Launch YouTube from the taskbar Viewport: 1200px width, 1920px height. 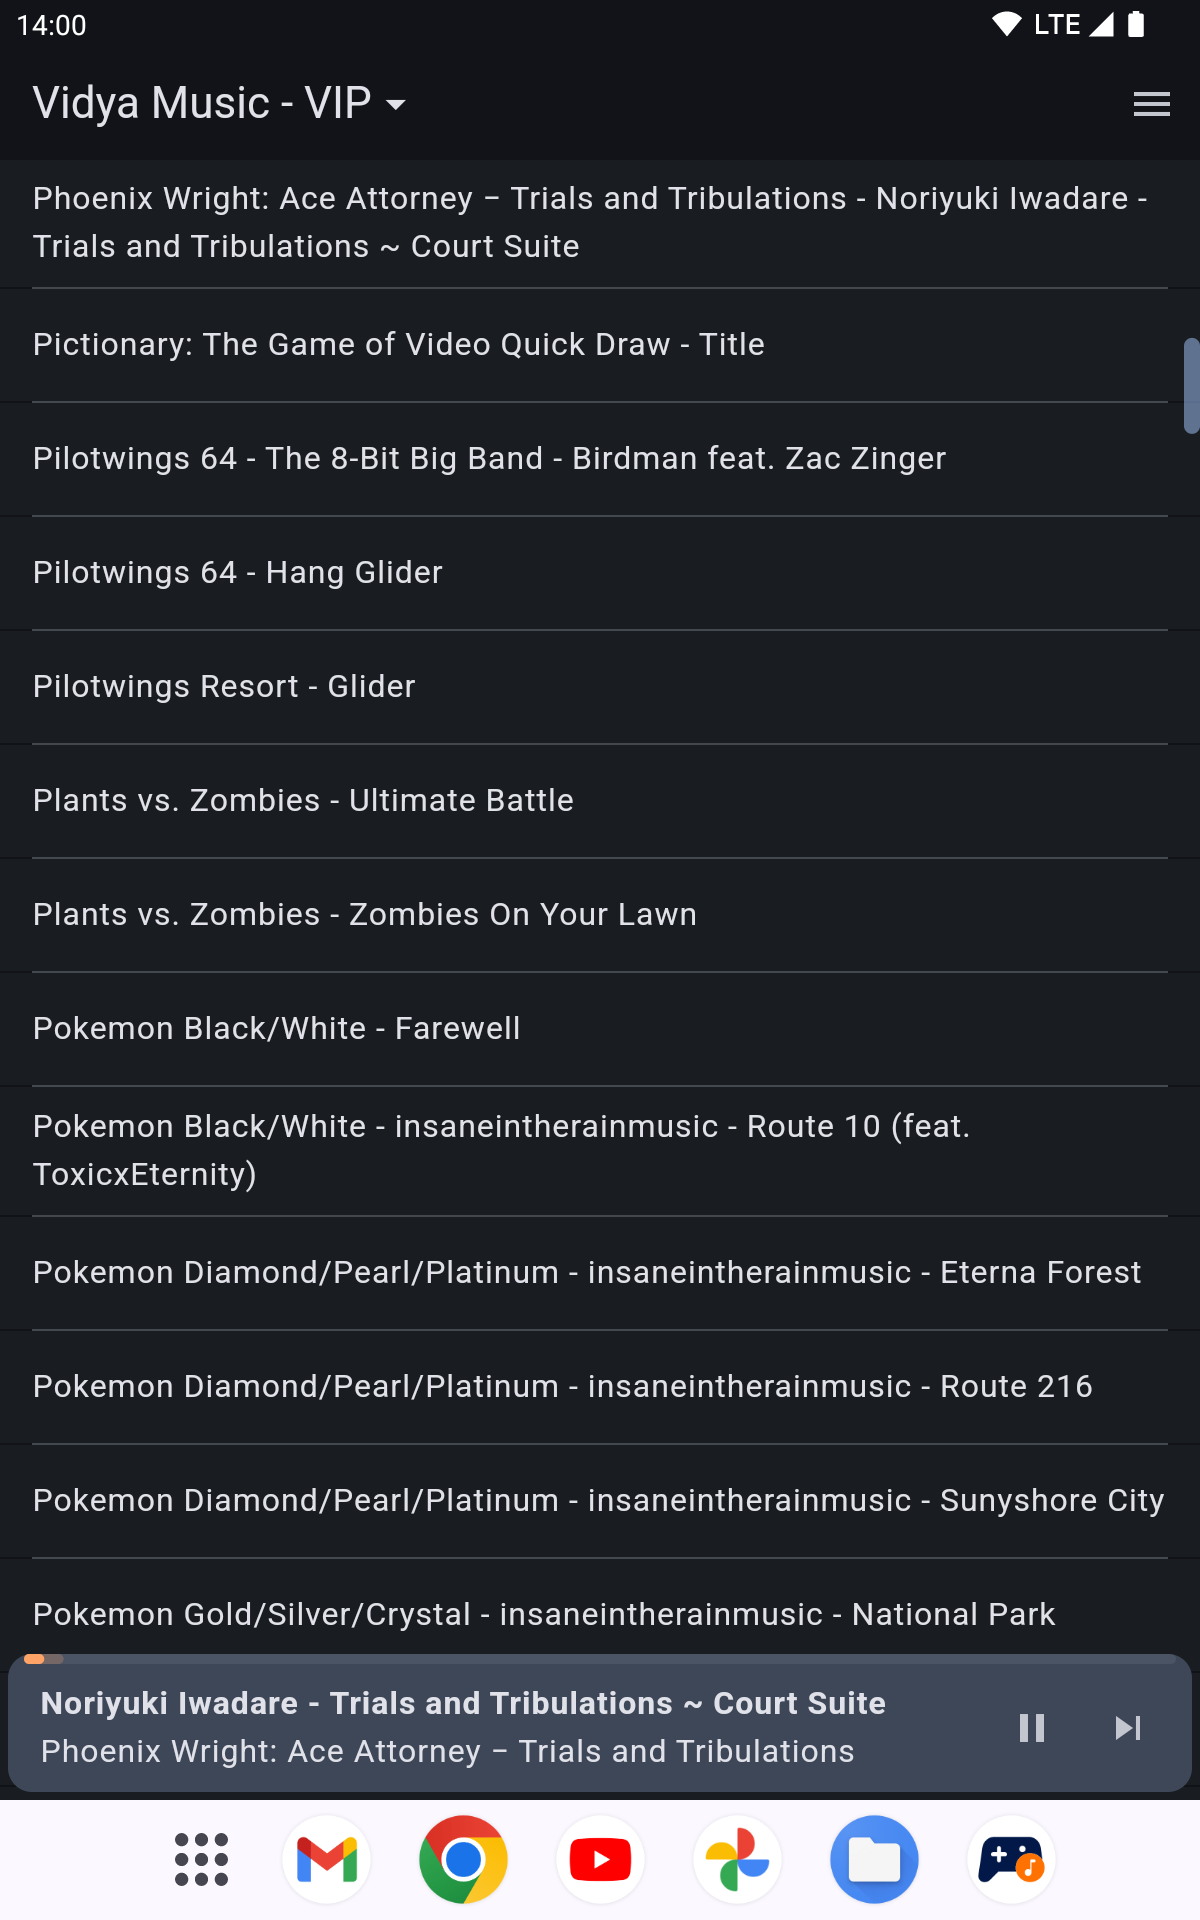point(600,1860)
